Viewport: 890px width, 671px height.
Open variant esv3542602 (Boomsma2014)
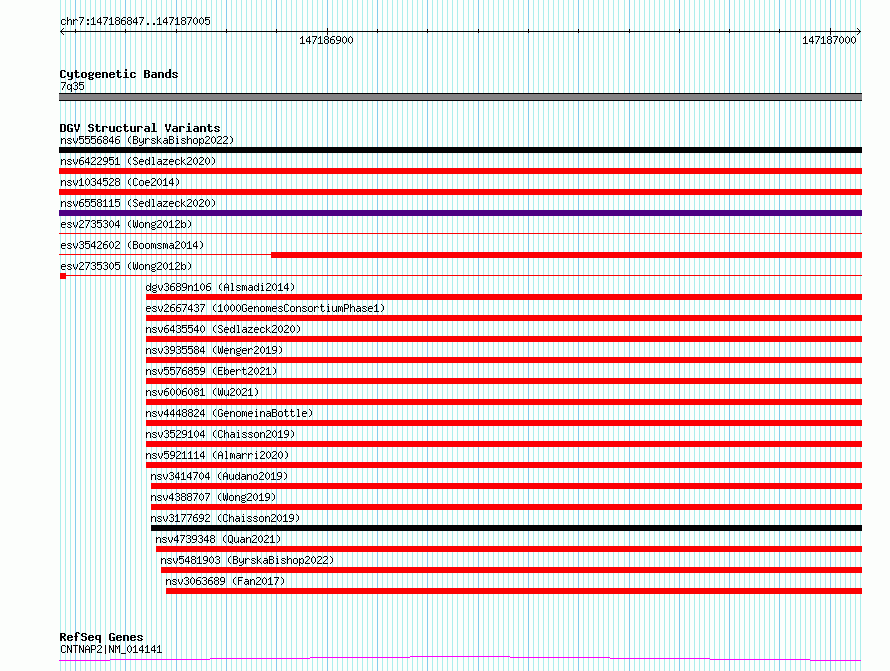coord(132,245)
